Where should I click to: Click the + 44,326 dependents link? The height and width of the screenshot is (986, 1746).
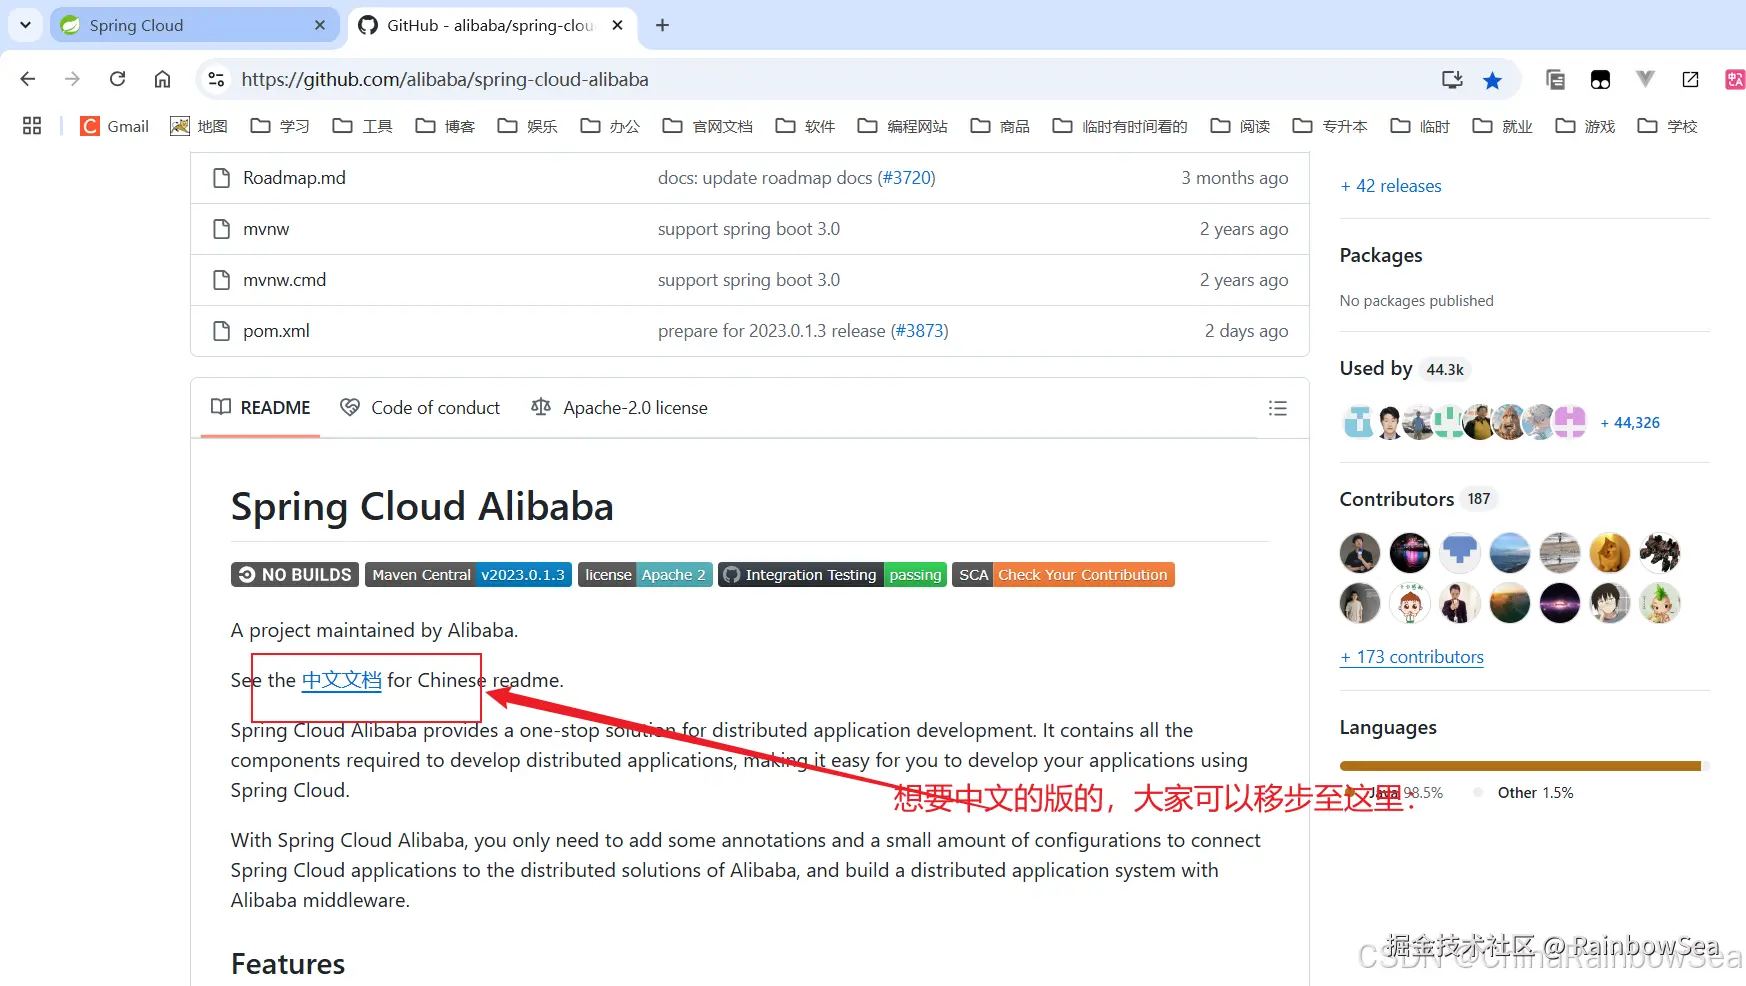tap(1630, 423)
